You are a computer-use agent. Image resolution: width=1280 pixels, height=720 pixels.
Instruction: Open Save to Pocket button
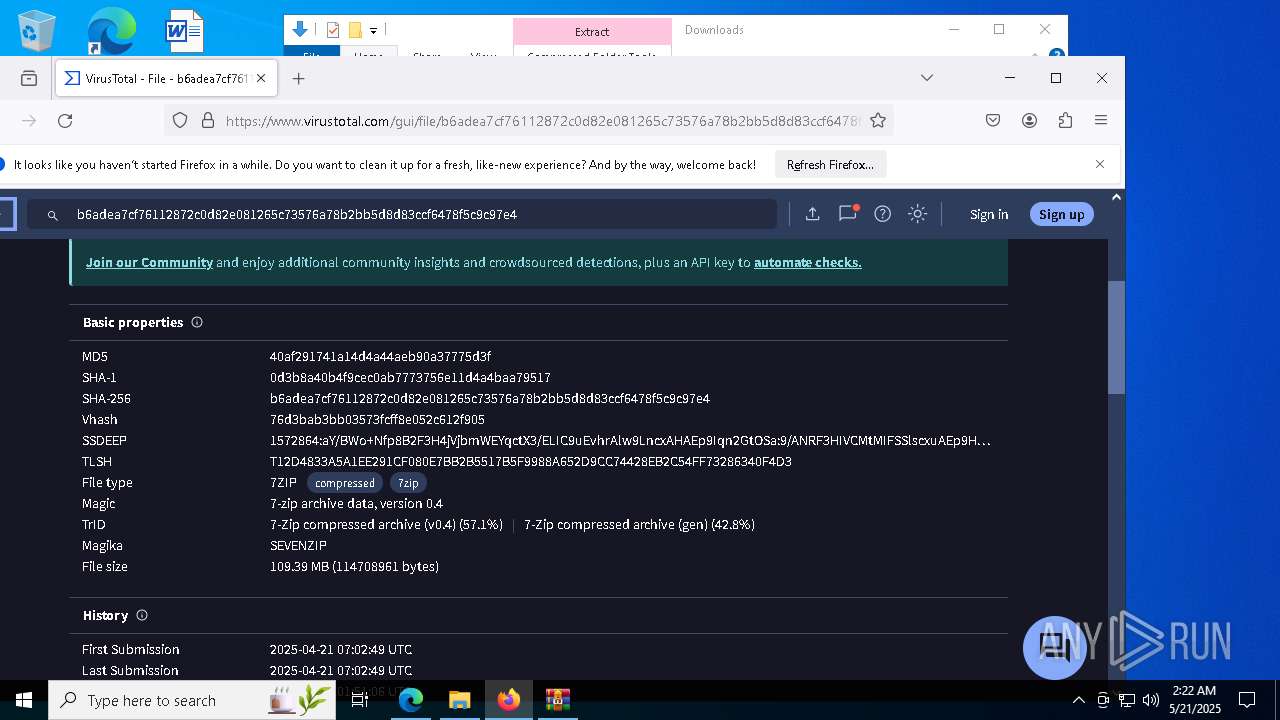click(x=993, y=121)
